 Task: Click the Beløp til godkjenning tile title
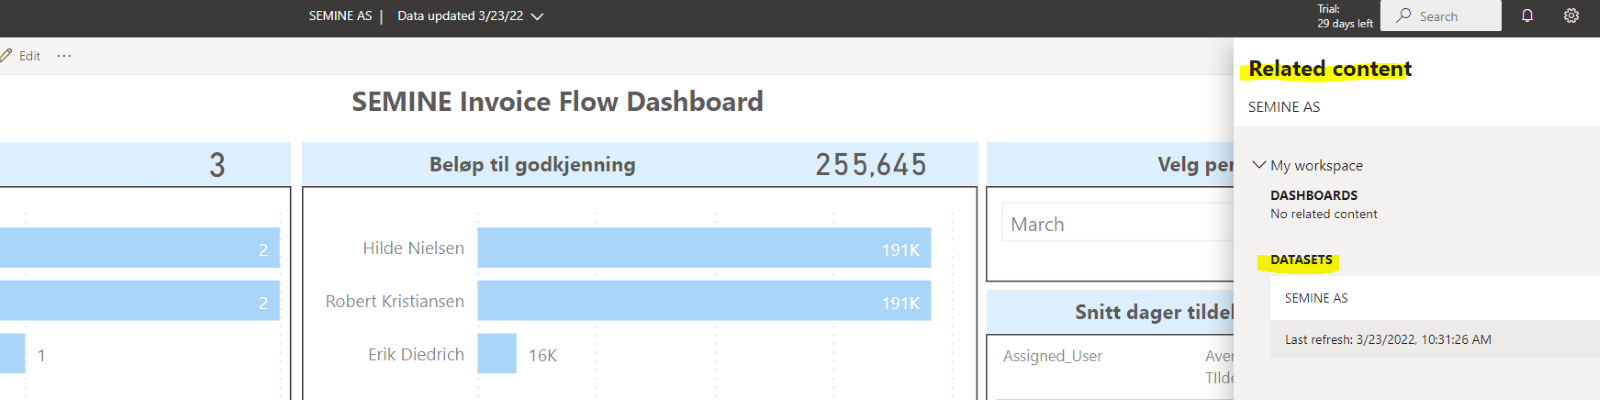pos(532,165)
